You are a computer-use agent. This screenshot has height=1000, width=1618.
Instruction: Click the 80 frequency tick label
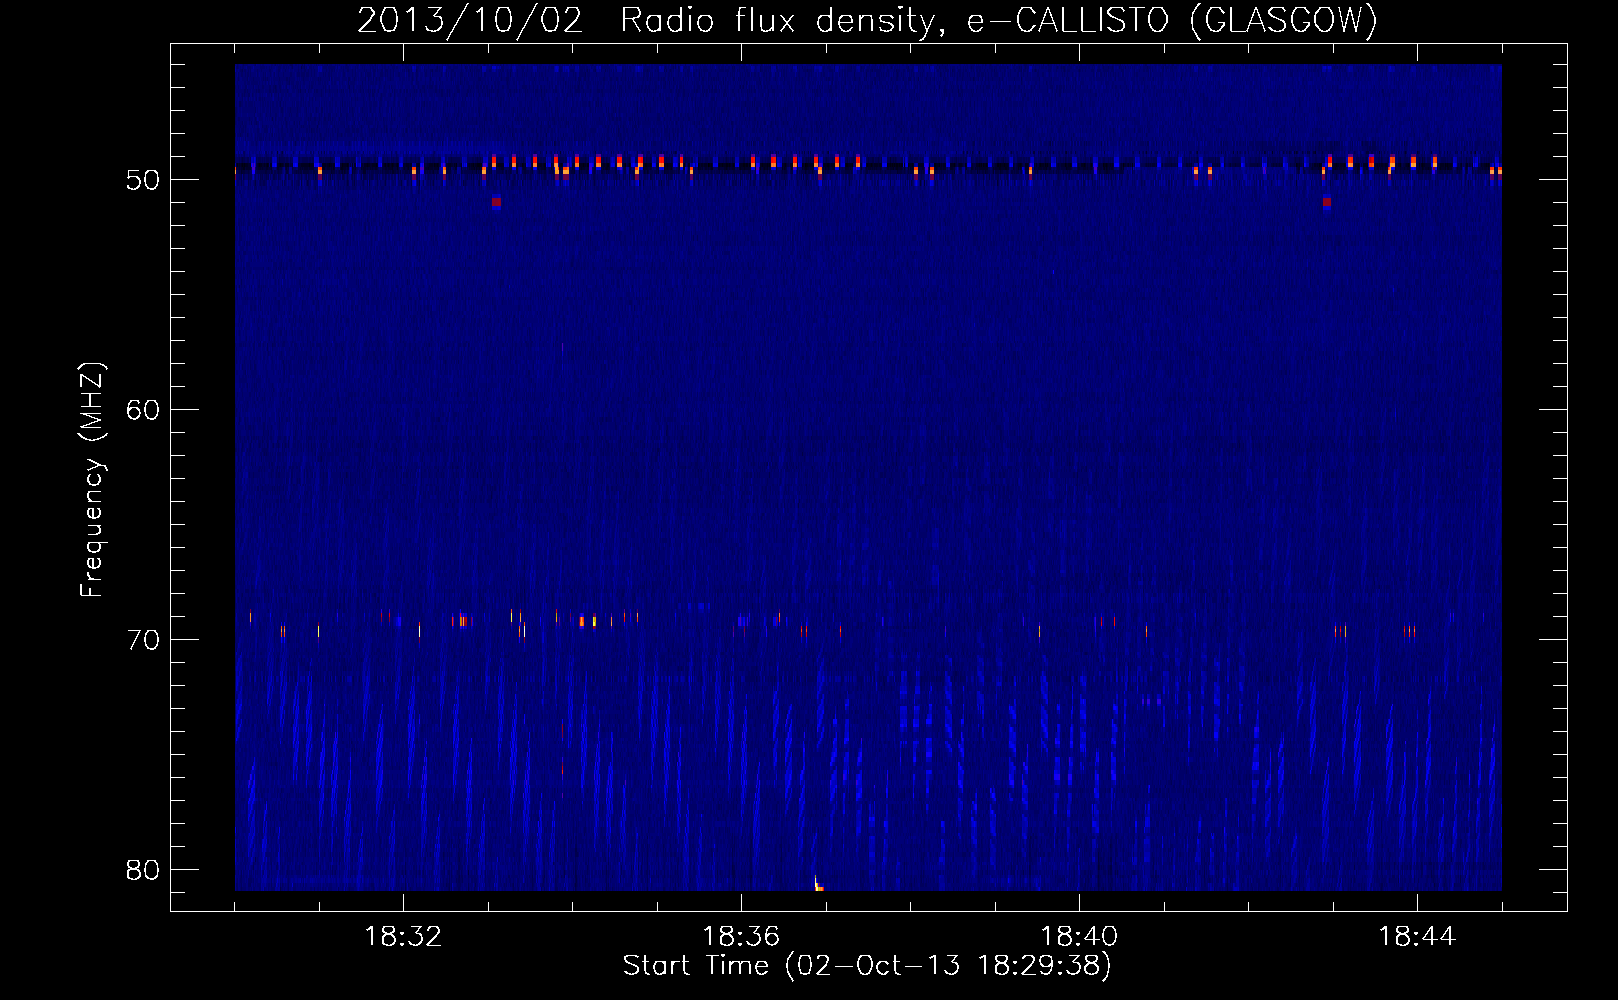pyautogui.click(x=143, y=870)
